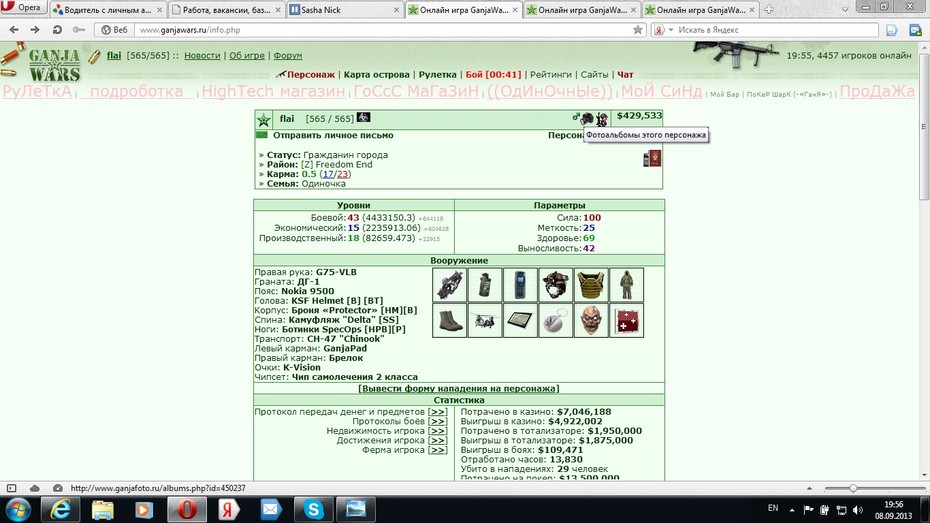Click the browser Back arrow
Viewport: 930px width, 523px height.
[x=14, y=30]
